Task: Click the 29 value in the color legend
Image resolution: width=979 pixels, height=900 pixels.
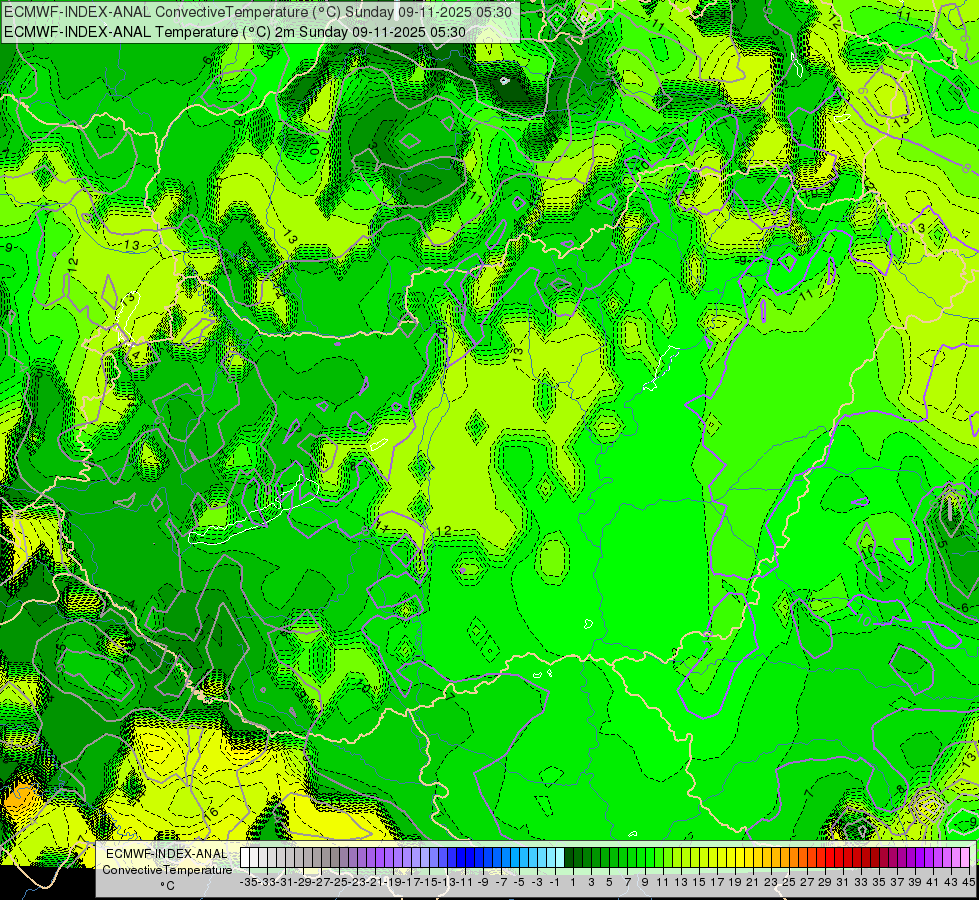Action: click(825, 882)
